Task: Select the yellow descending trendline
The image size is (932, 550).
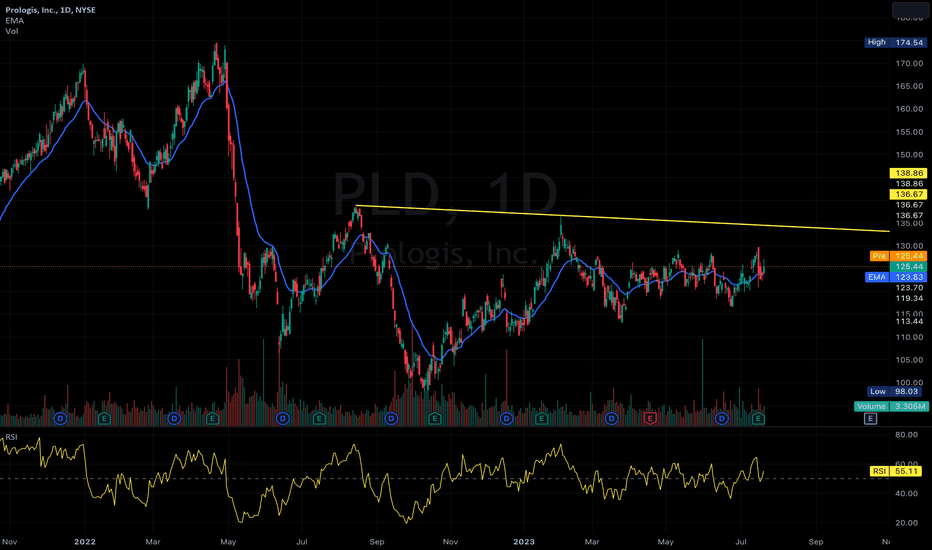Action: [x=622, y=218]
